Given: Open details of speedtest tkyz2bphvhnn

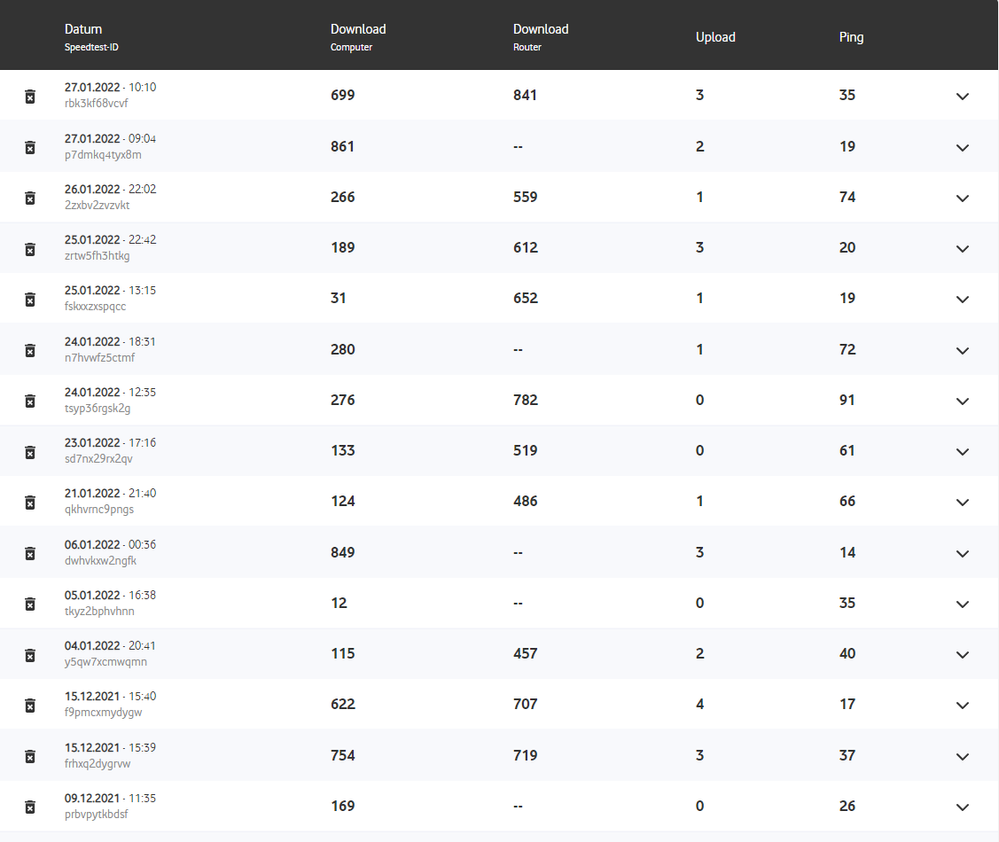Looking at the screenshot, I should pyautogui.click(x=962, y=604).
